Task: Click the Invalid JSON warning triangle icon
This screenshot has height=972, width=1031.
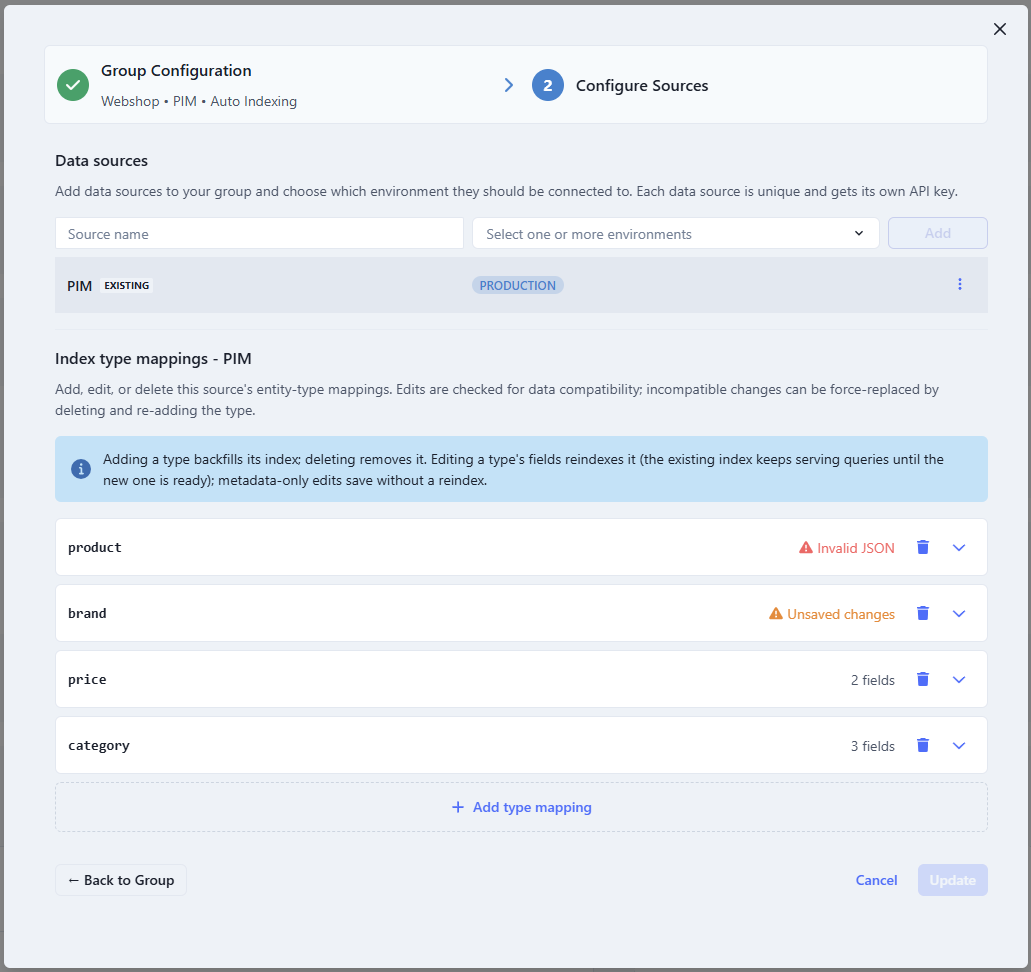Action: click(x=805, y=547)
